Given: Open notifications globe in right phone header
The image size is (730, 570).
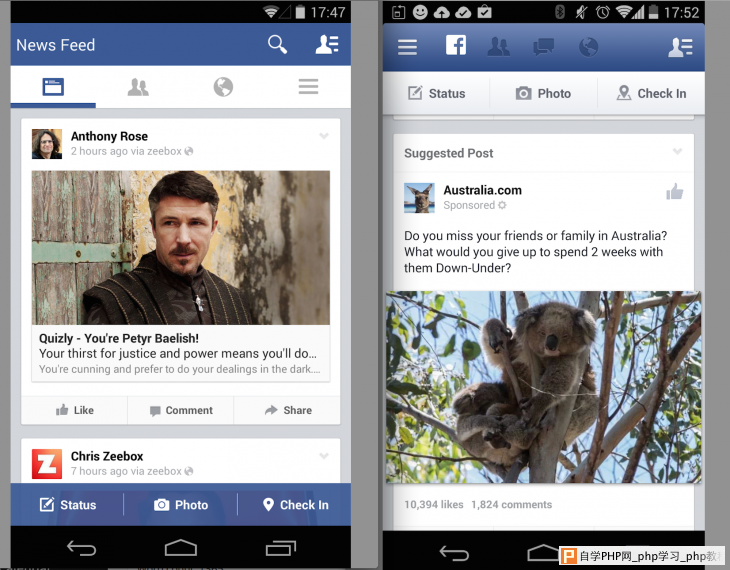Looking at the screenshot, I should coord(588,47).
